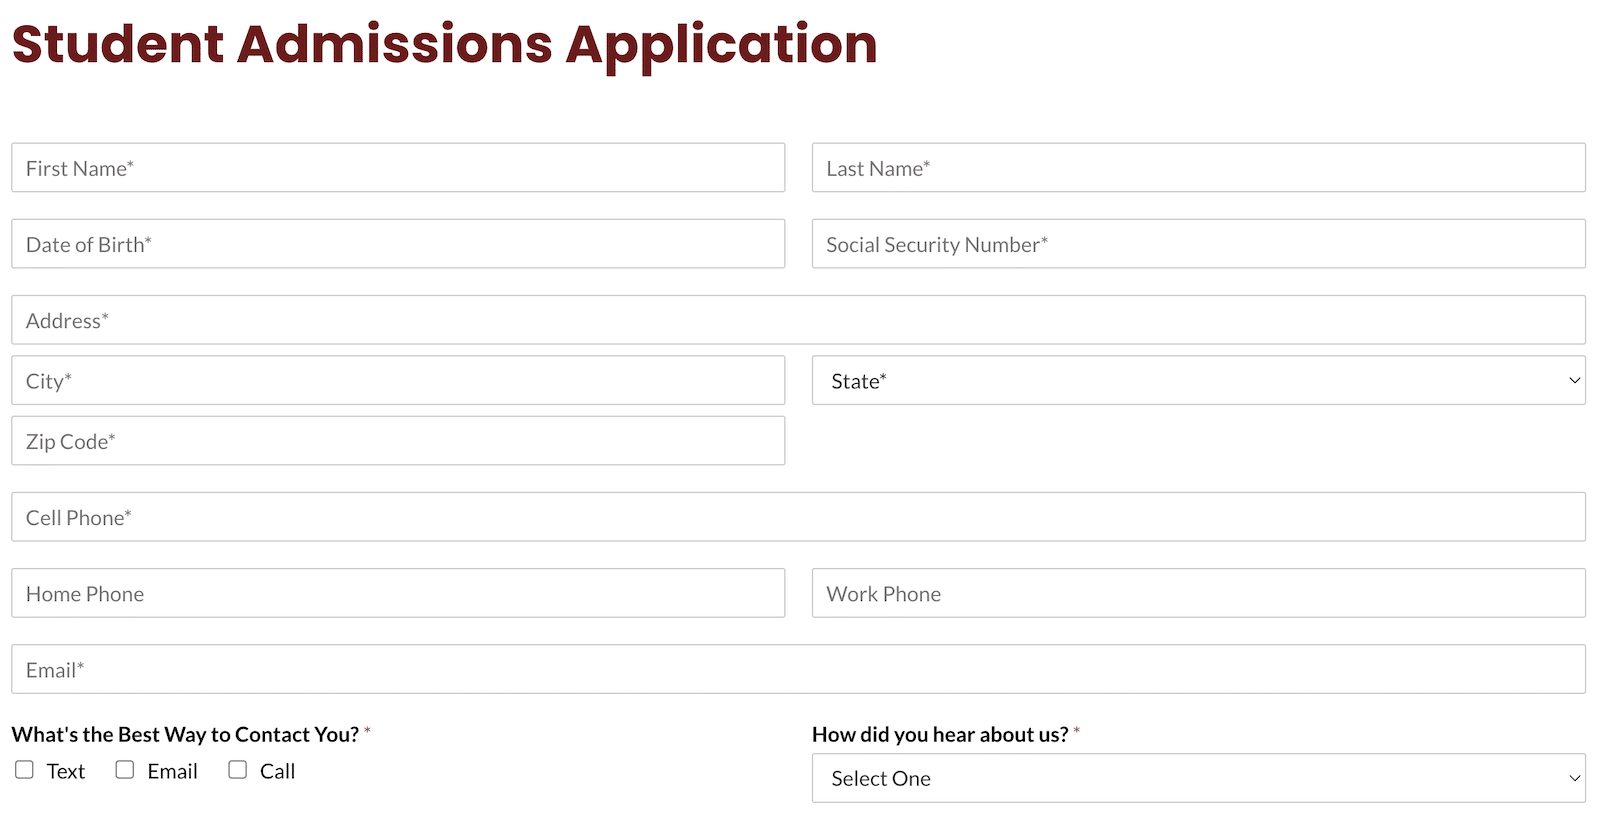The image size is (1600, 822).
Task: Focus the Date of Birth field
Action: tap(397, 243)
